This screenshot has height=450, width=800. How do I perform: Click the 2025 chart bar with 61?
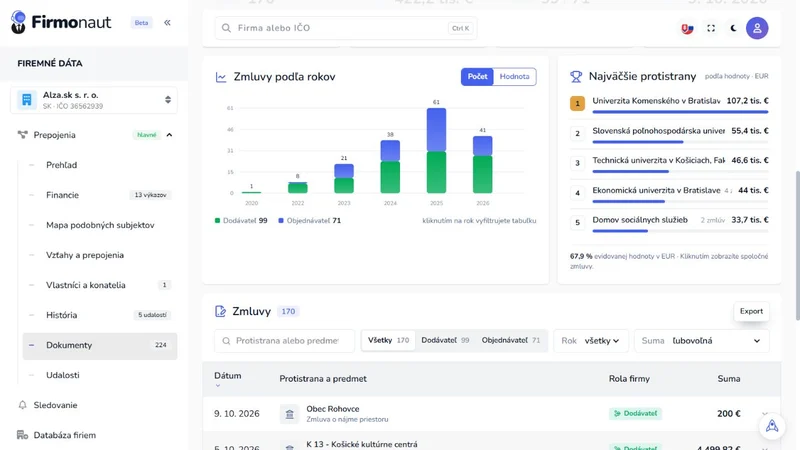point(436,151)
